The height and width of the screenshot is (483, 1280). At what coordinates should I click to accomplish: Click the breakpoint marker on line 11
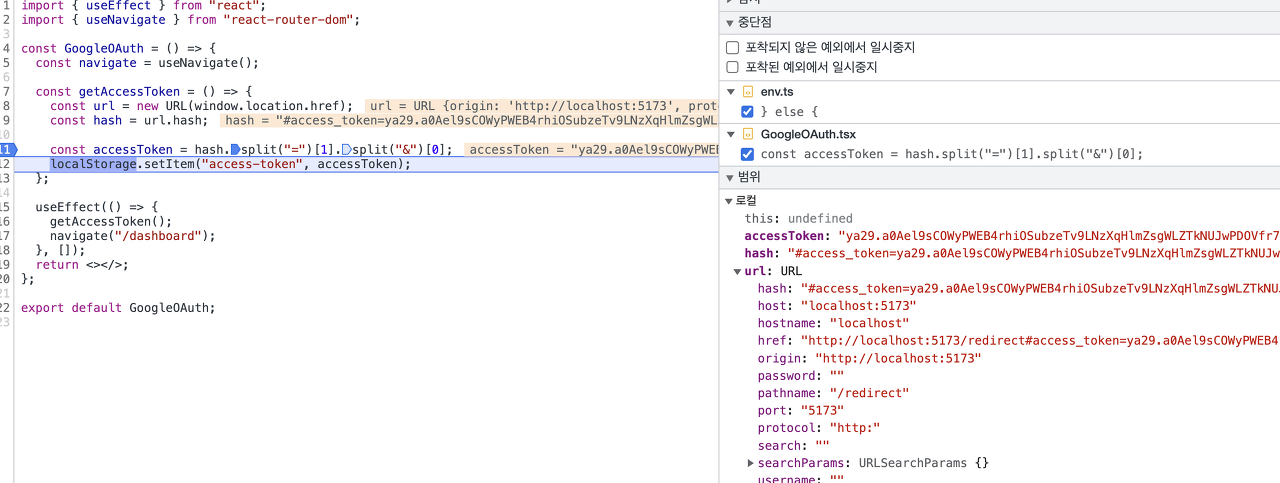(x=6, y=149)
